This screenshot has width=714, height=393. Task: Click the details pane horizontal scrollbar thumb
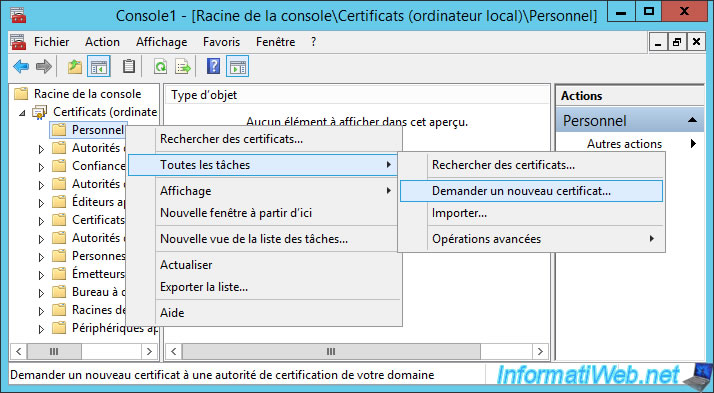[x=331, y=352]
